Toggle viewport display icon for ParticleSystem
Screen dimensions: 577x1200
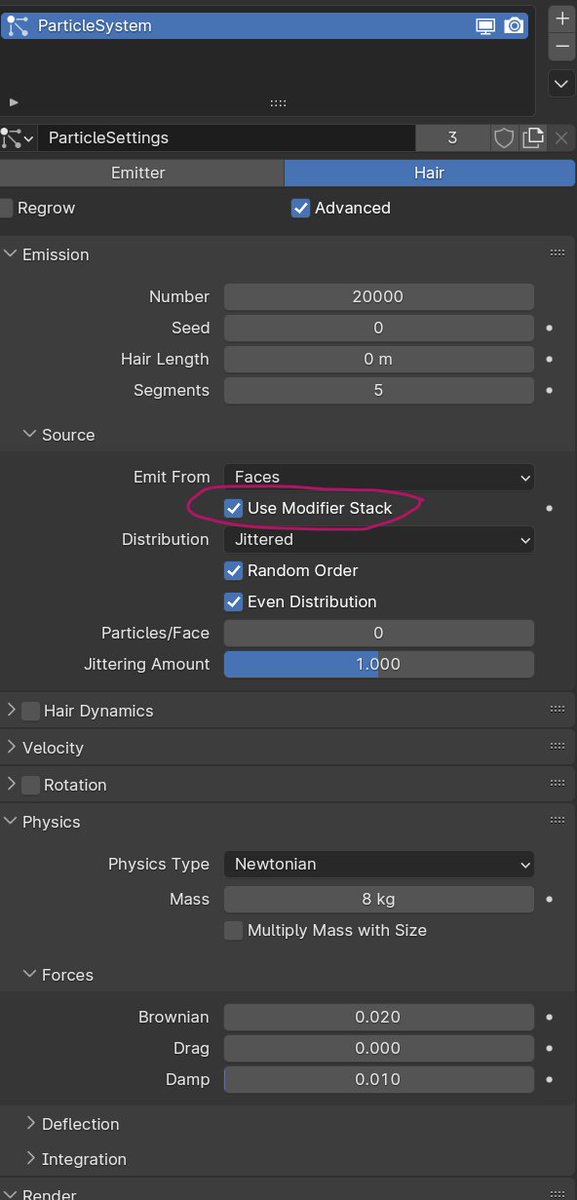click(x=485, y=26)
